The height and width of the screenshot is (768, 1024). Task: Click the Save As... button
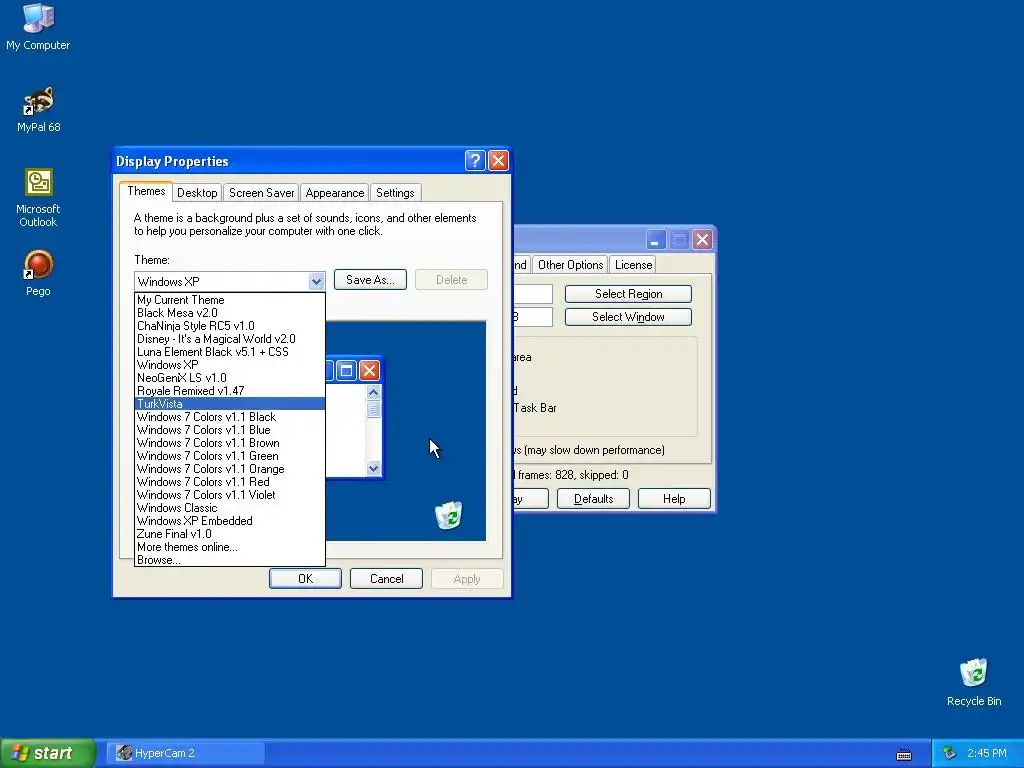click(x=370, y=280)
